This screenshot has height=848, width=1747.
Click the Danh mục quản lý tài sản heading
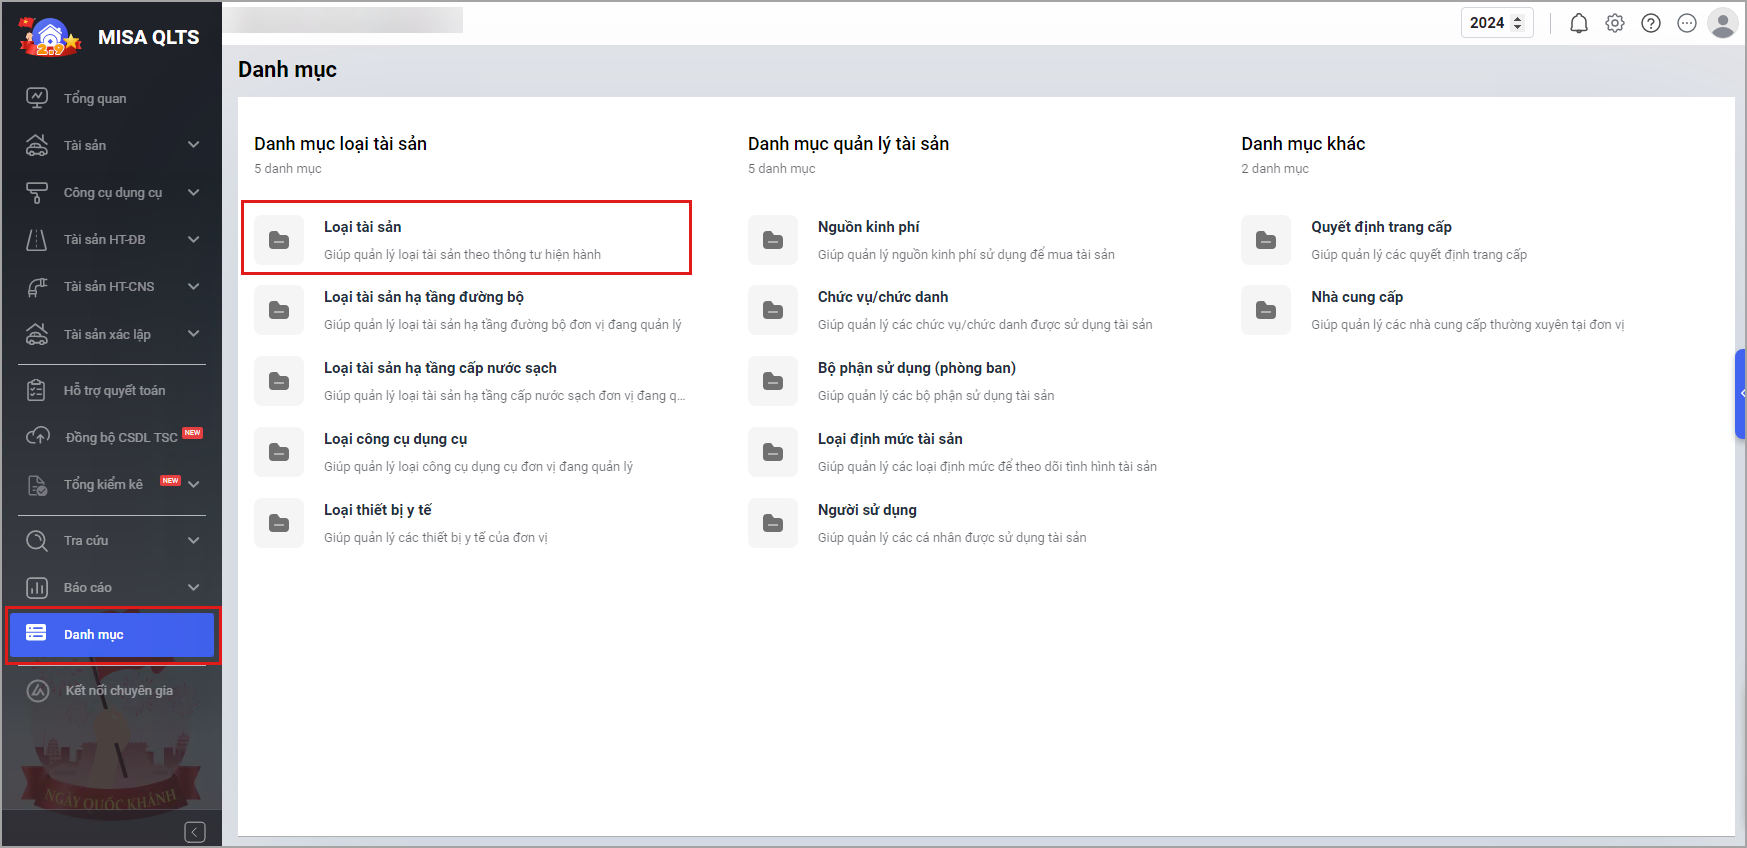(x=848, y=144)
